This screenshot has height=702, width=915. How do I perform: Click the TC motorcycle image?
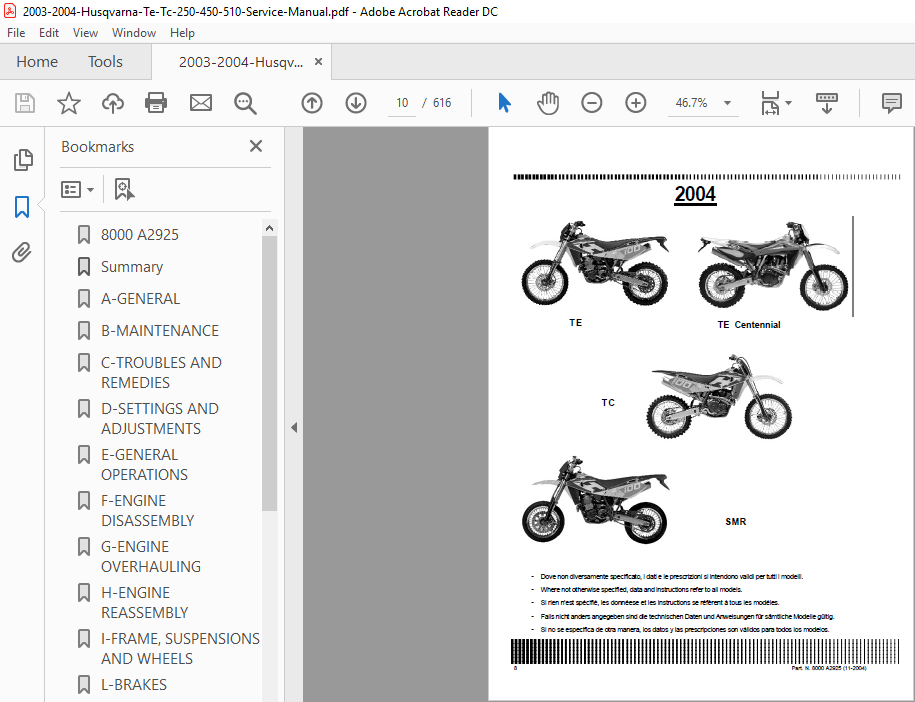point(719,396)
